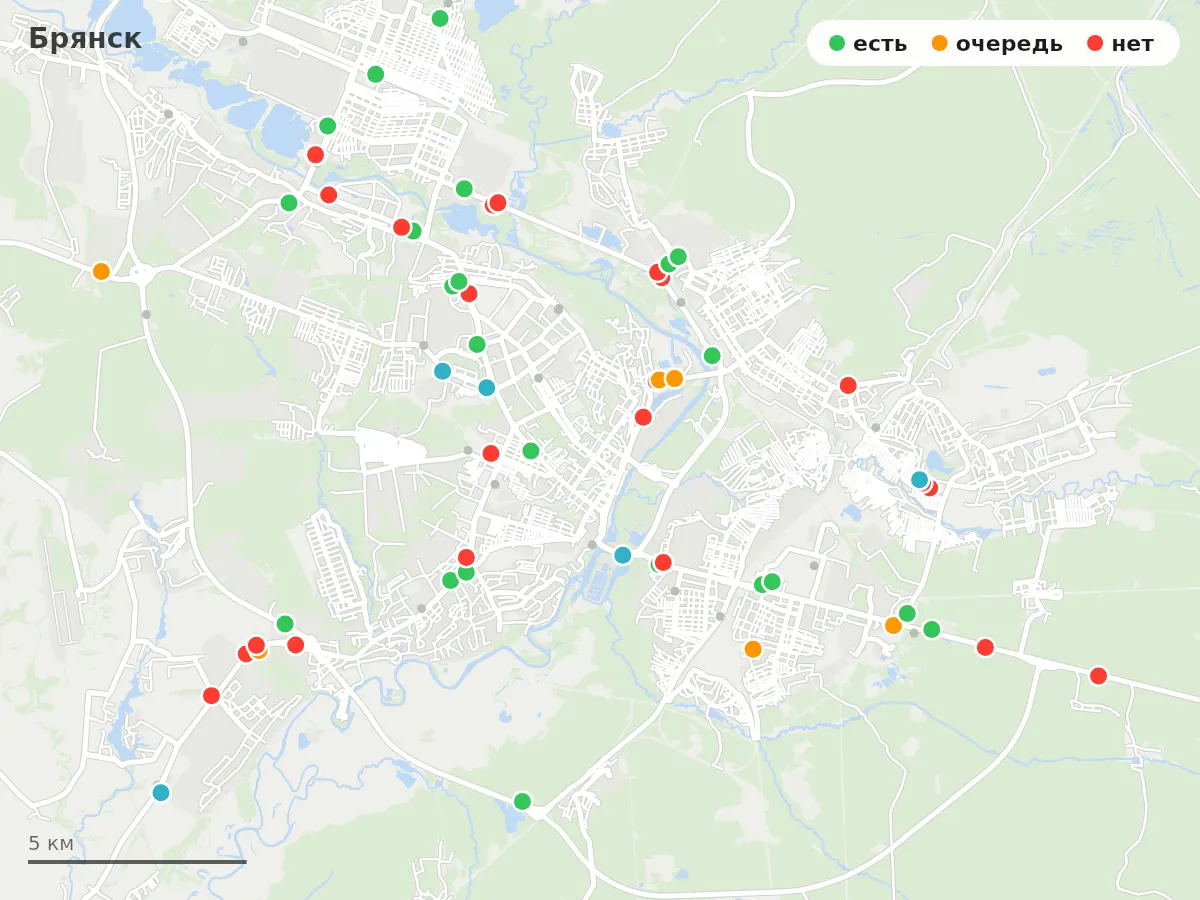Open the southwesternmost red marker
The width and height of the screenshot is (1200, 900).
(211, 696)
